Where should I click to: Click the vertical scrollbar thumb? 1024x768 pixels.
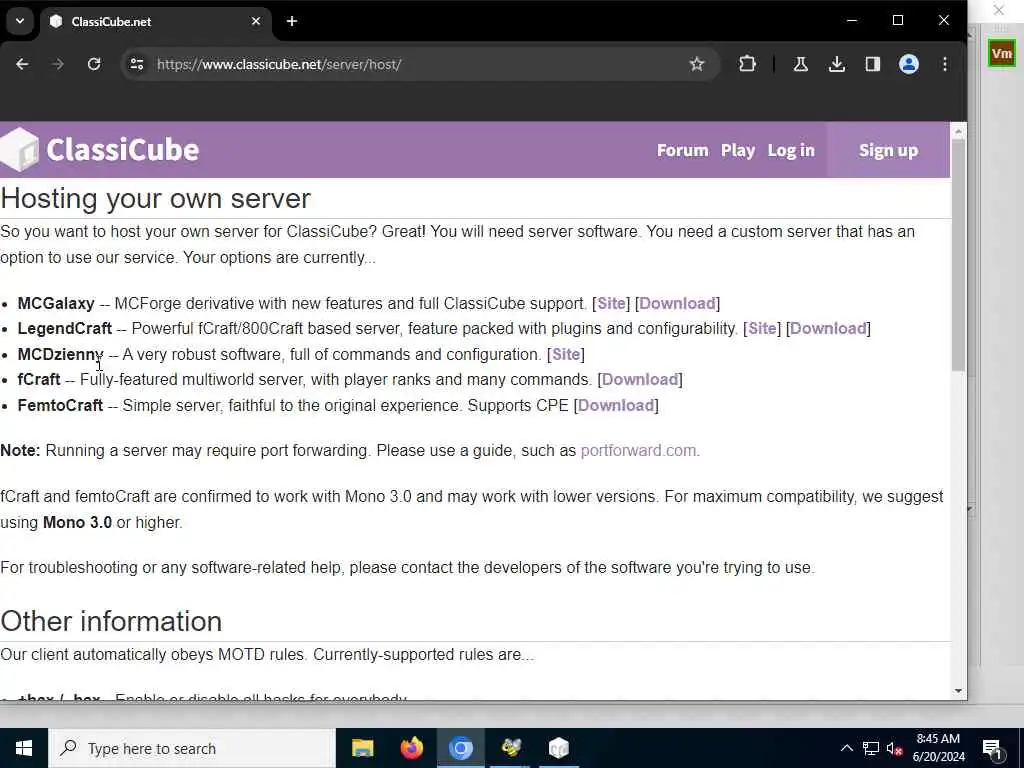coord(958,256)
